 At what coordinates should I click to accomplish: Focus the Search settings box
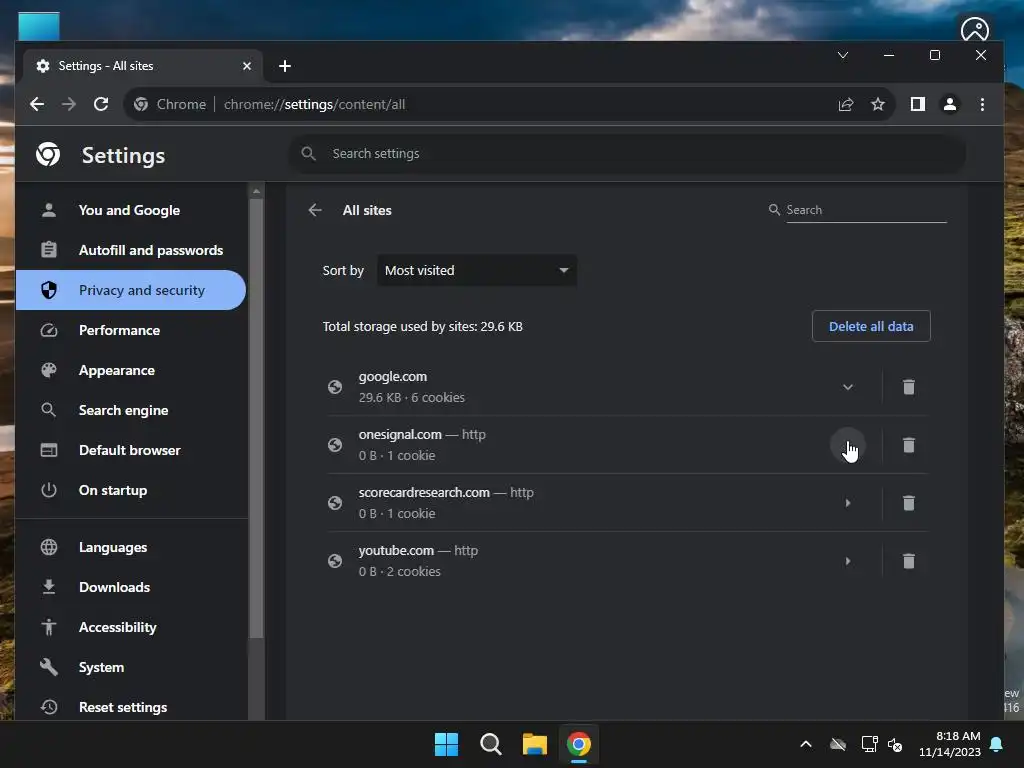627,154
